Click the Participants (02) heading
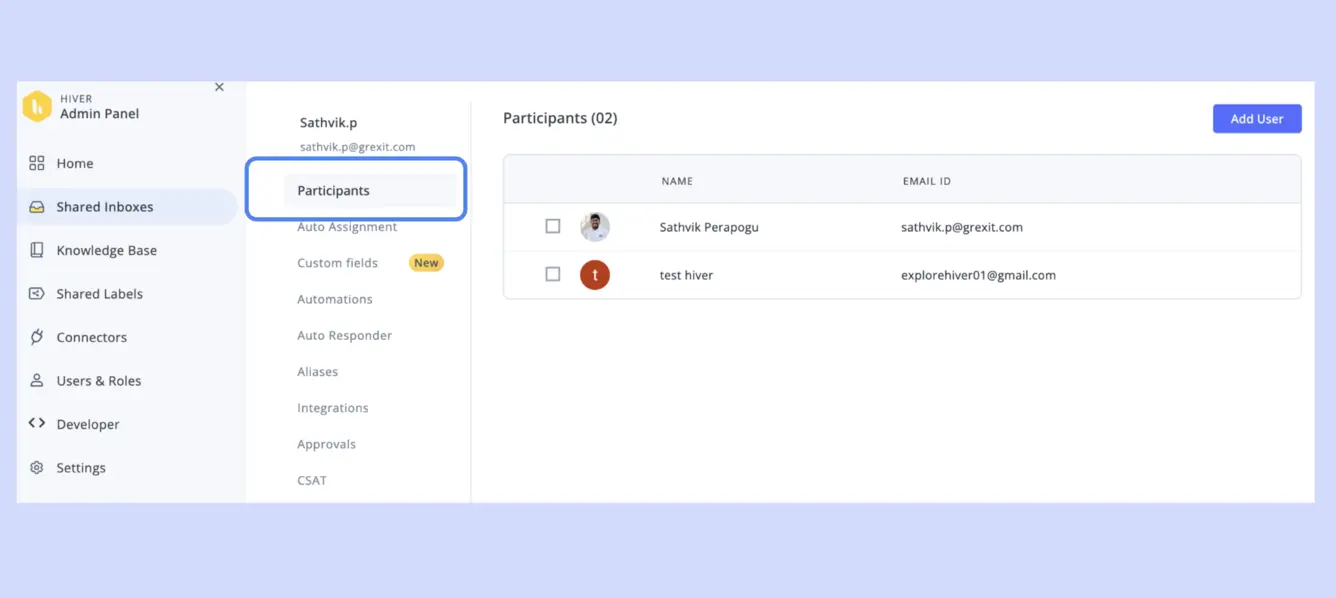 560,118
